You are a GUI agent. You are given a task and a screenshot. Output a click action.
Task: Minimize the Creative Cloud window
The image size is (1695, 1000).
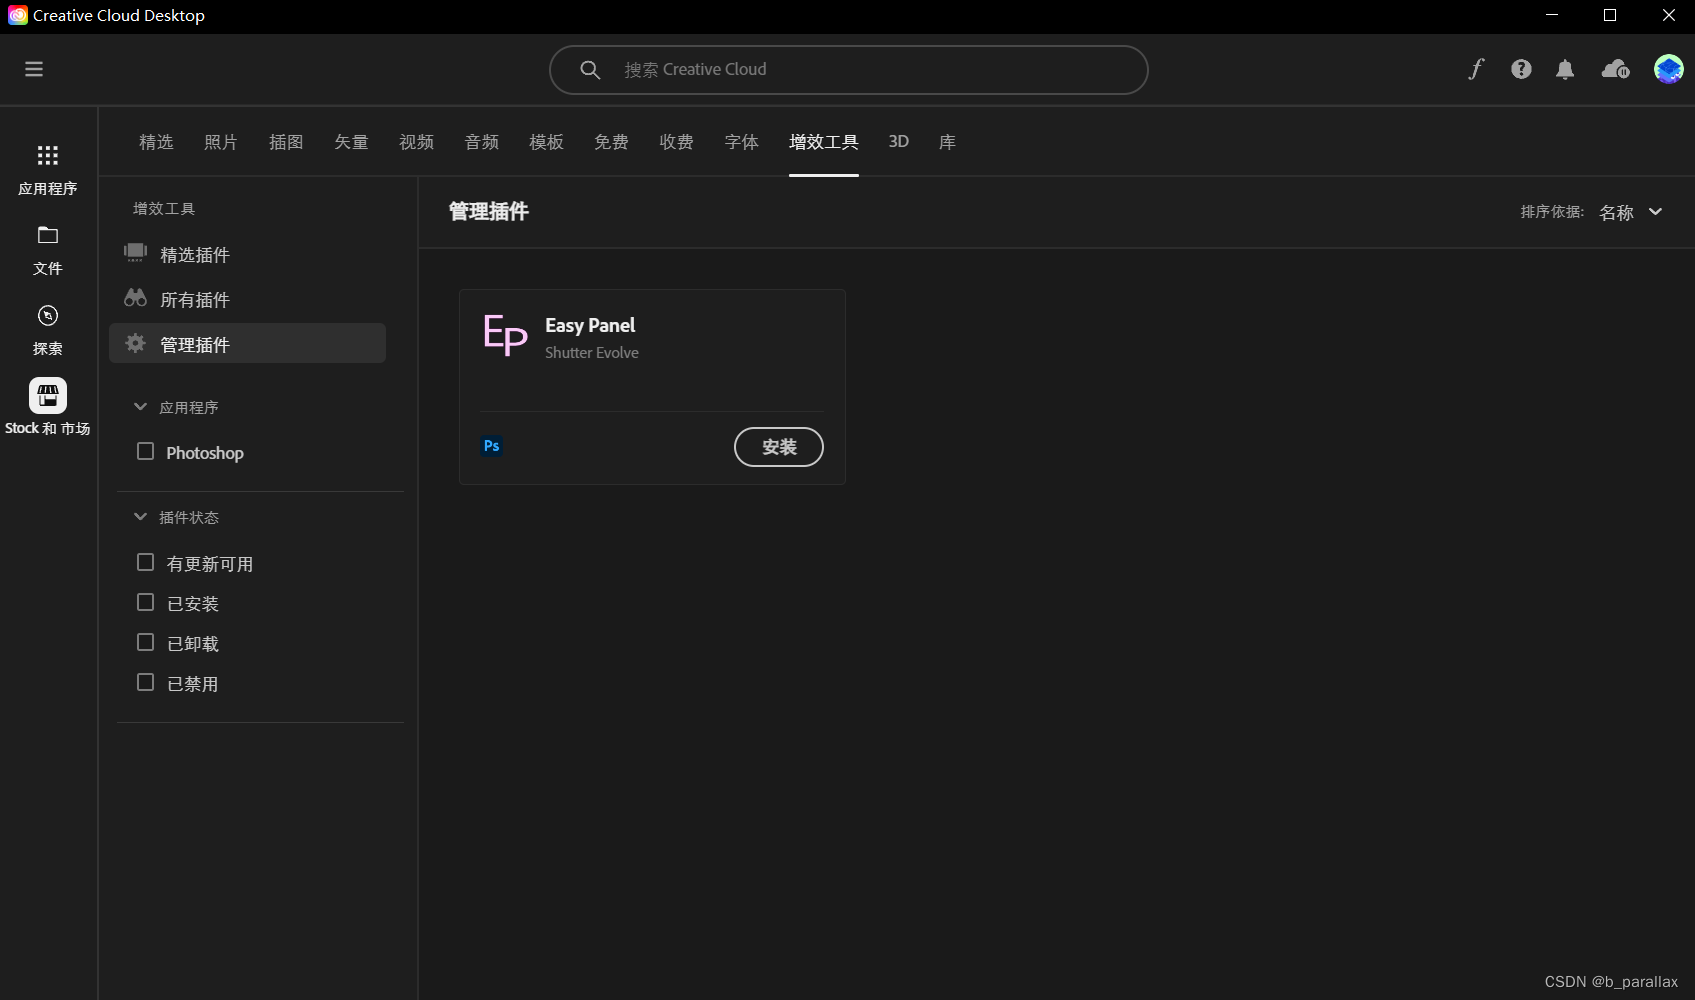coord(1552,15)
